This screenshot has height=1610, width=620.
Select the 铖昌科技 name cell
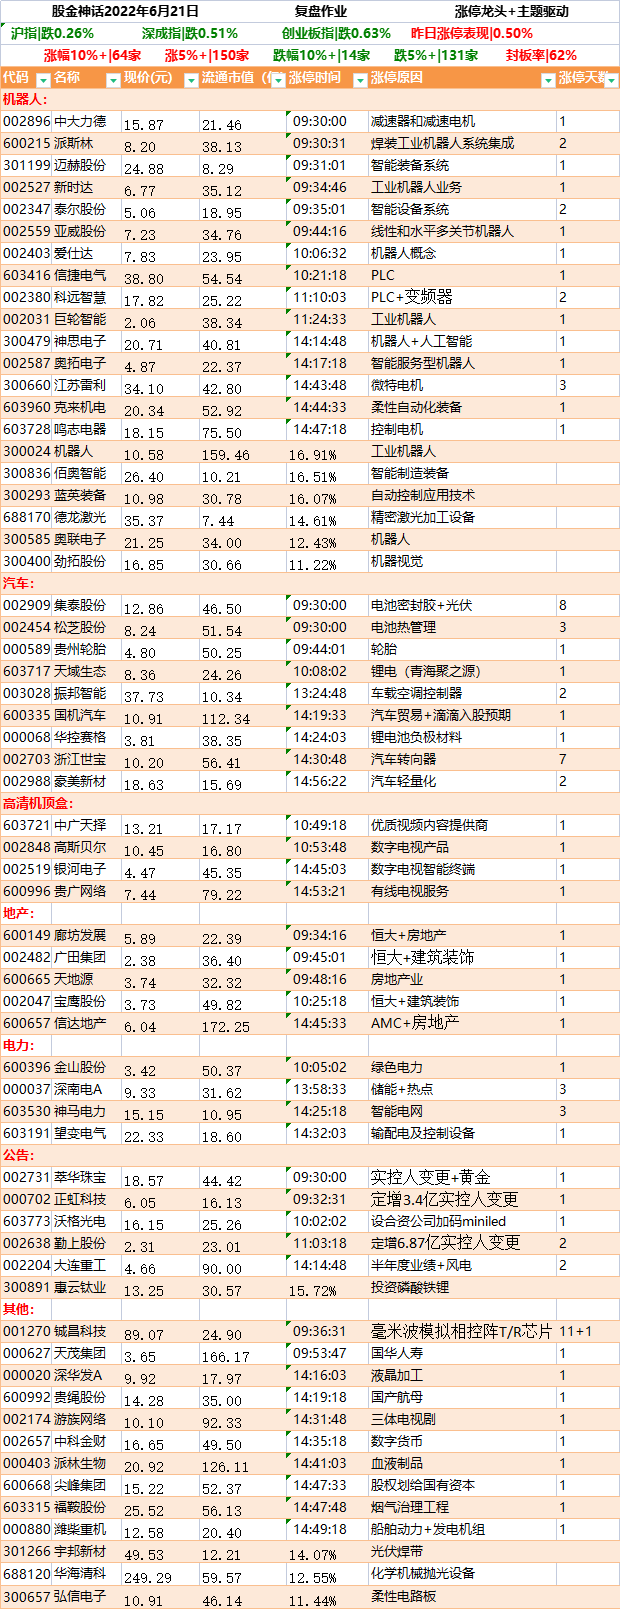click(x=86, y=1331)
